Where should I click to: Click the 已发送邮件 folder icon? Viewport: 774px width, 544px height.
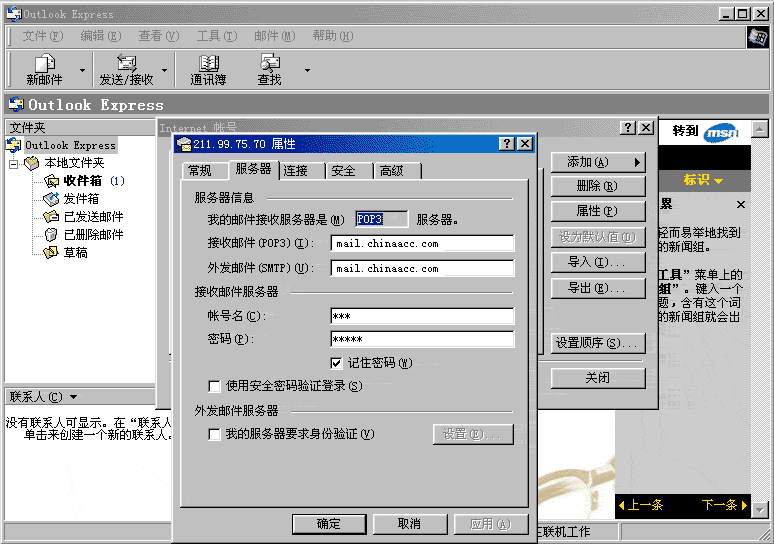[51, 217]
